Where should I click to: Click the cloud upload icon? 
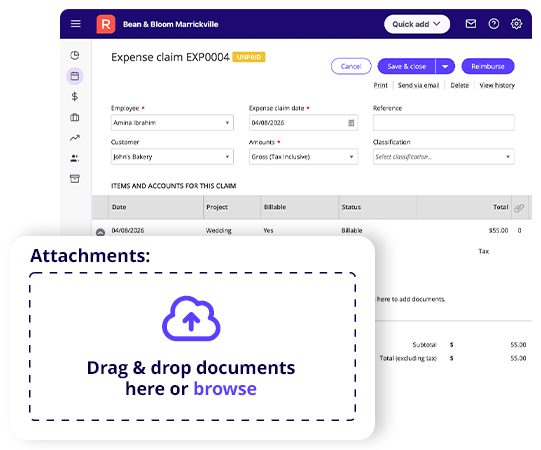coord(191,318)
